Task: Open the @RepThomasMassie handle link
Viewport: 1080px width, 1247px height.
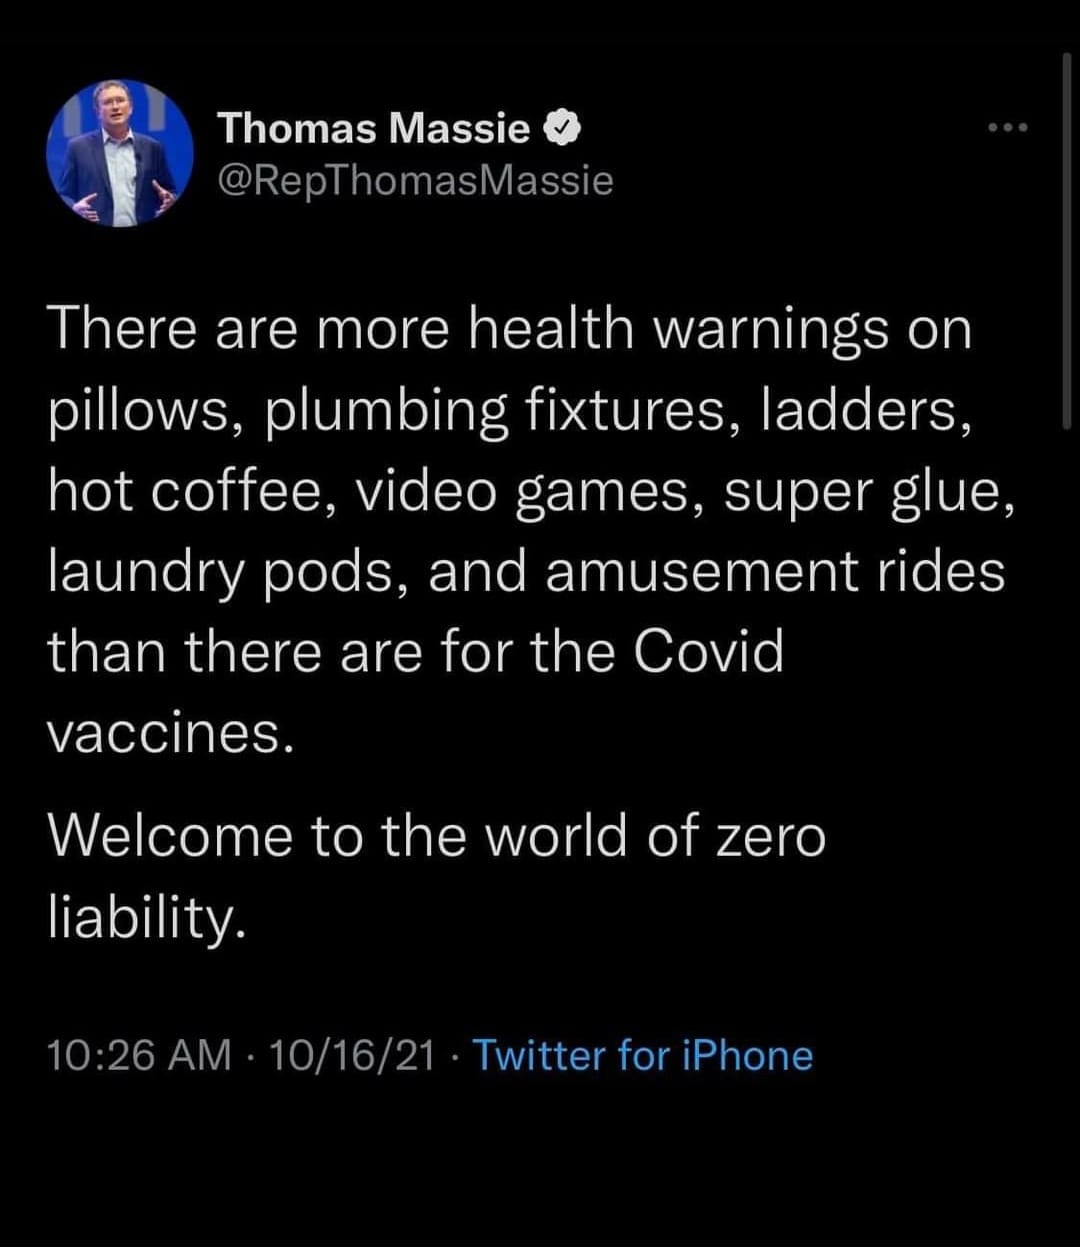Action: pyautogui.click(x=414, y=180)
